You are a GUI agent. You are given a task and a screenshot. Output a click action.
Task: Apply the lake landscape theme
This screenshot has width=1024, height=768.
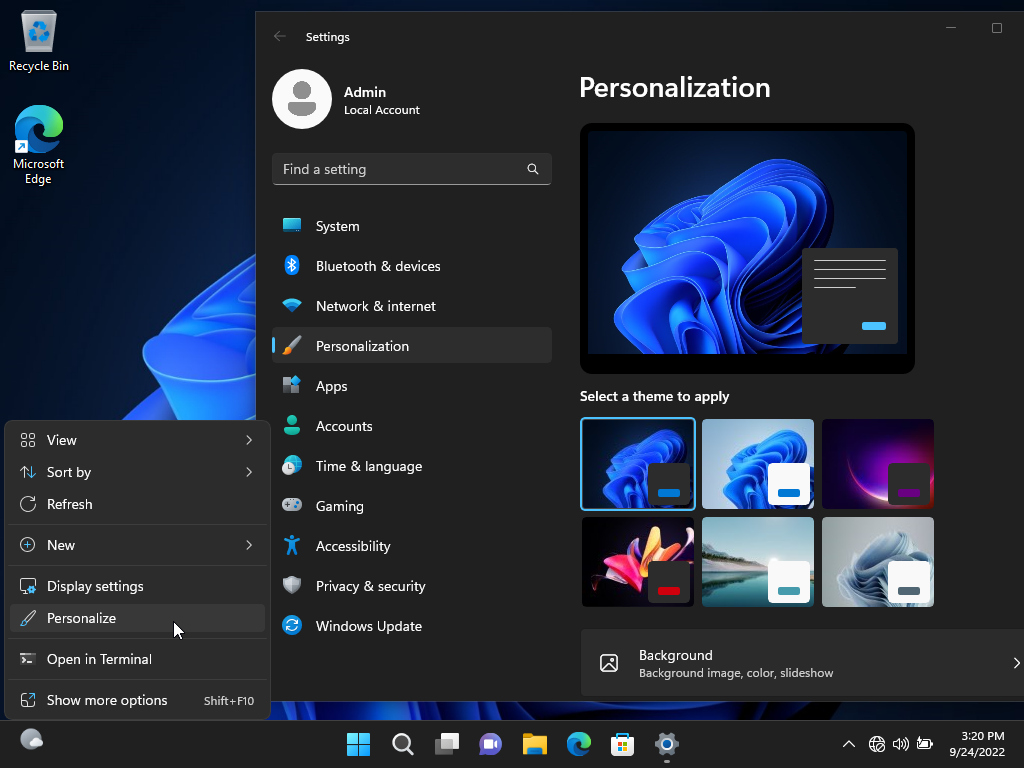pyautogui.click(x=758, y=562)
